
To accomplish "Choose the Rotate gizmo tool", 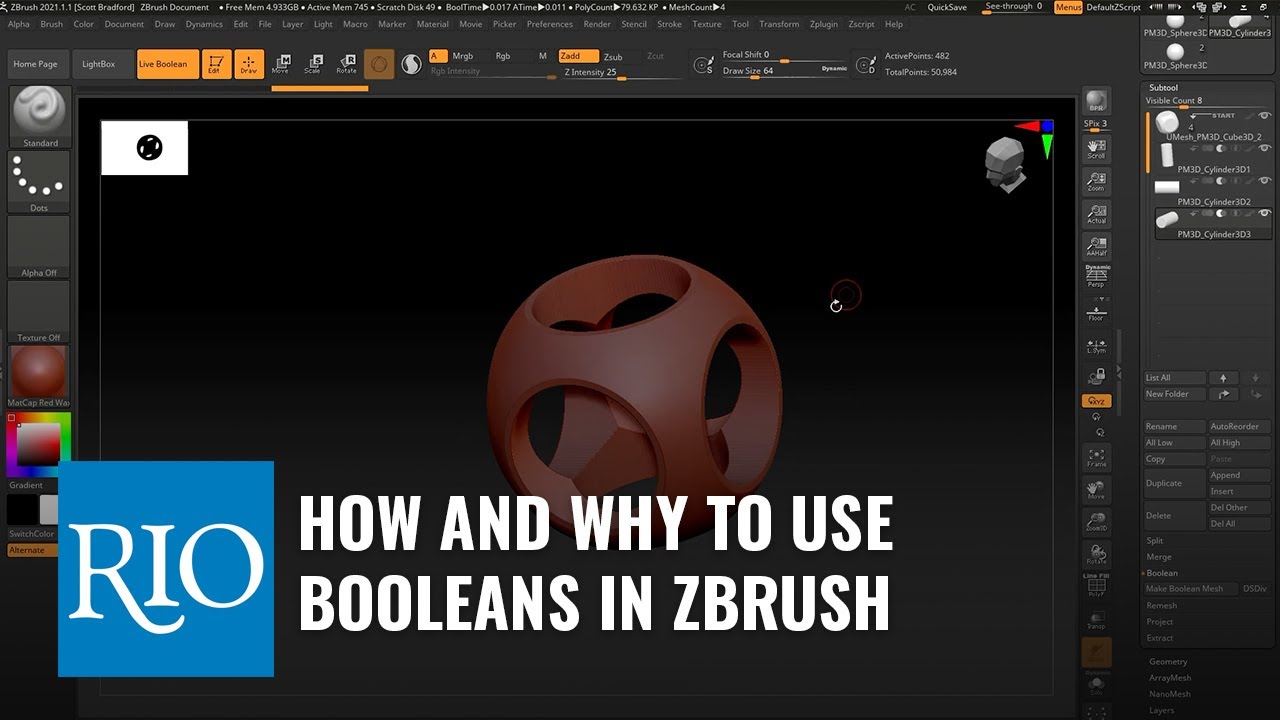I will (x=346, y=64).
